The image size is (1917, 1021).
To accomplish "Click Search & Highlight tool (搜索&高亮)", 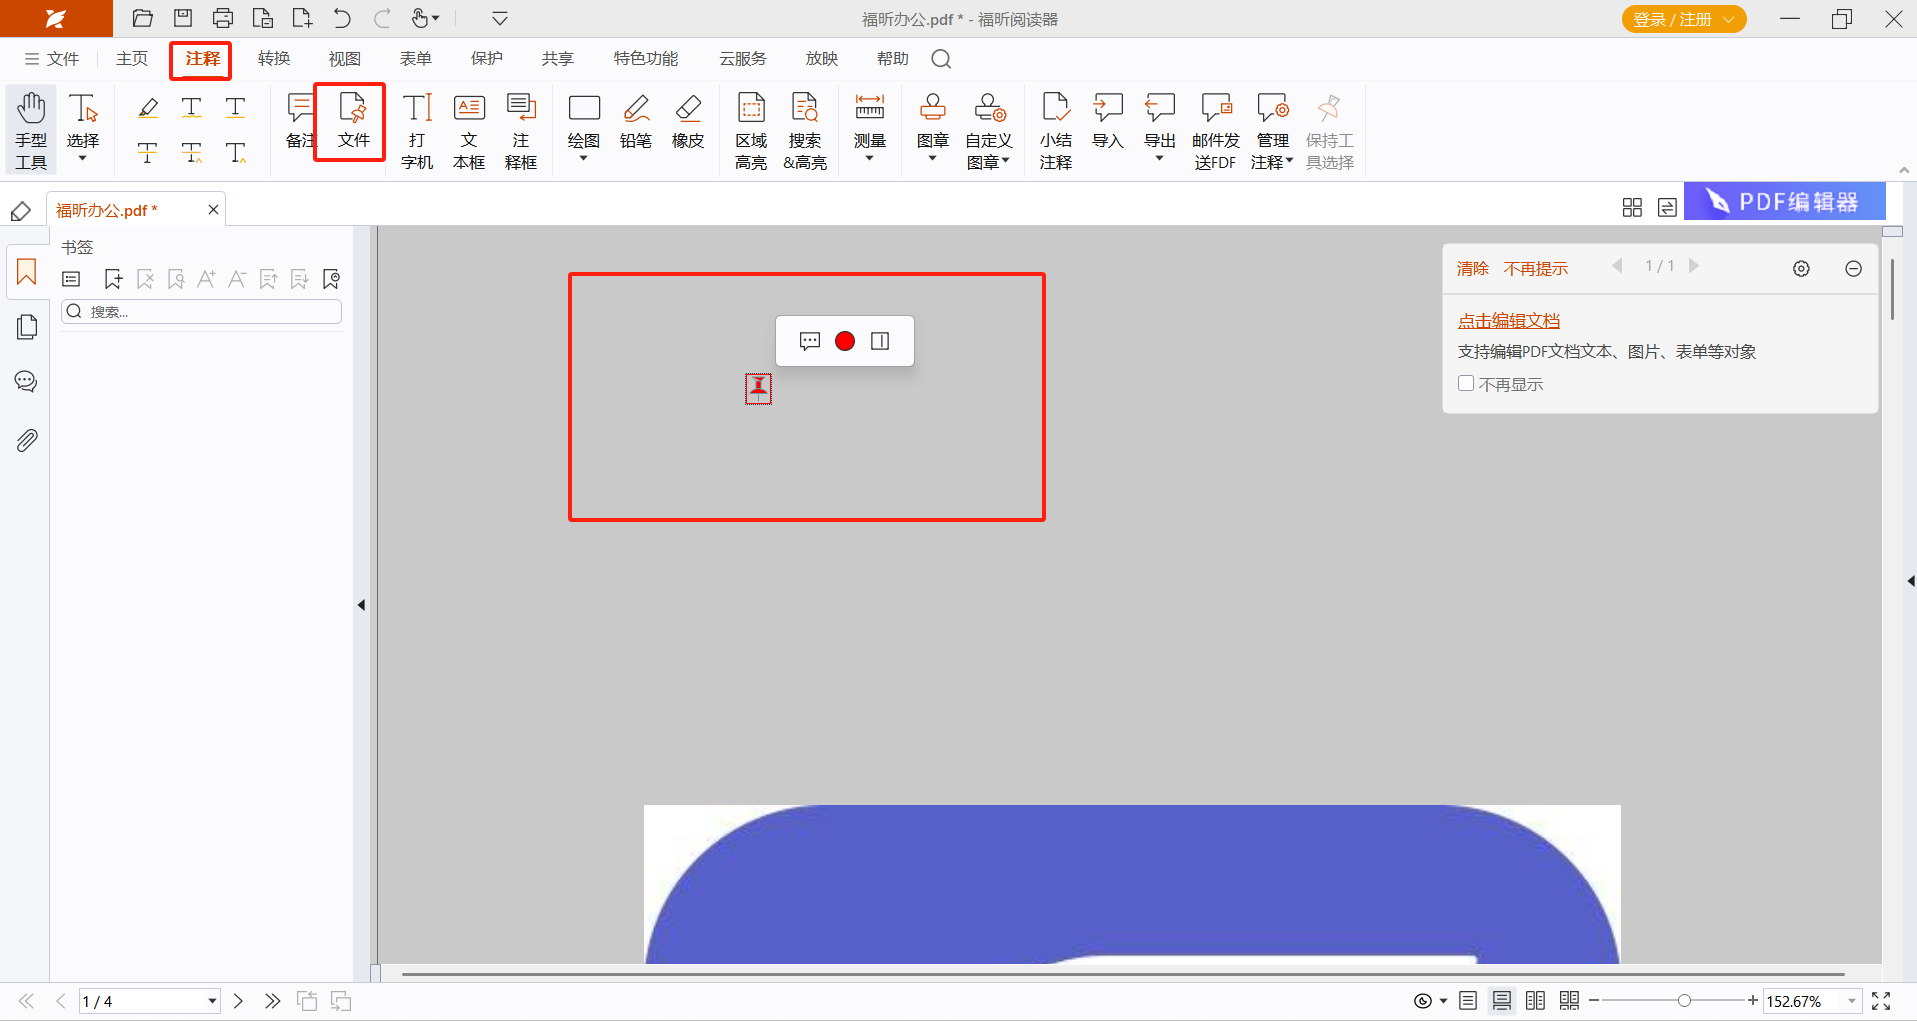I will [805, 130].
